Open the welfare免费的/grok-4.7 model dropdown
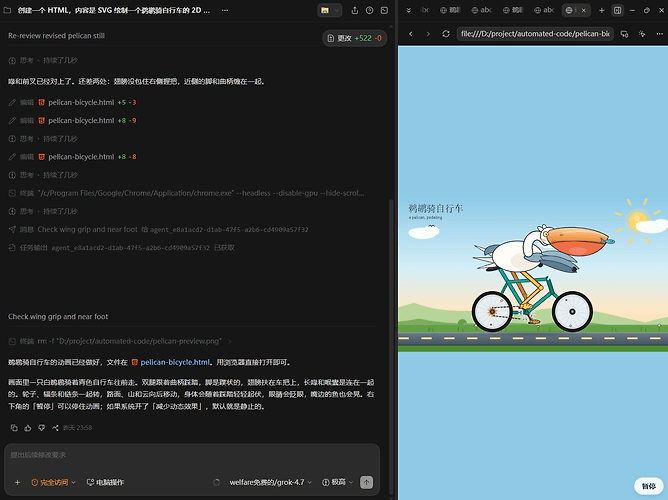Image resolution: width=668 pixels, height=500 pixels. point(271,482)
